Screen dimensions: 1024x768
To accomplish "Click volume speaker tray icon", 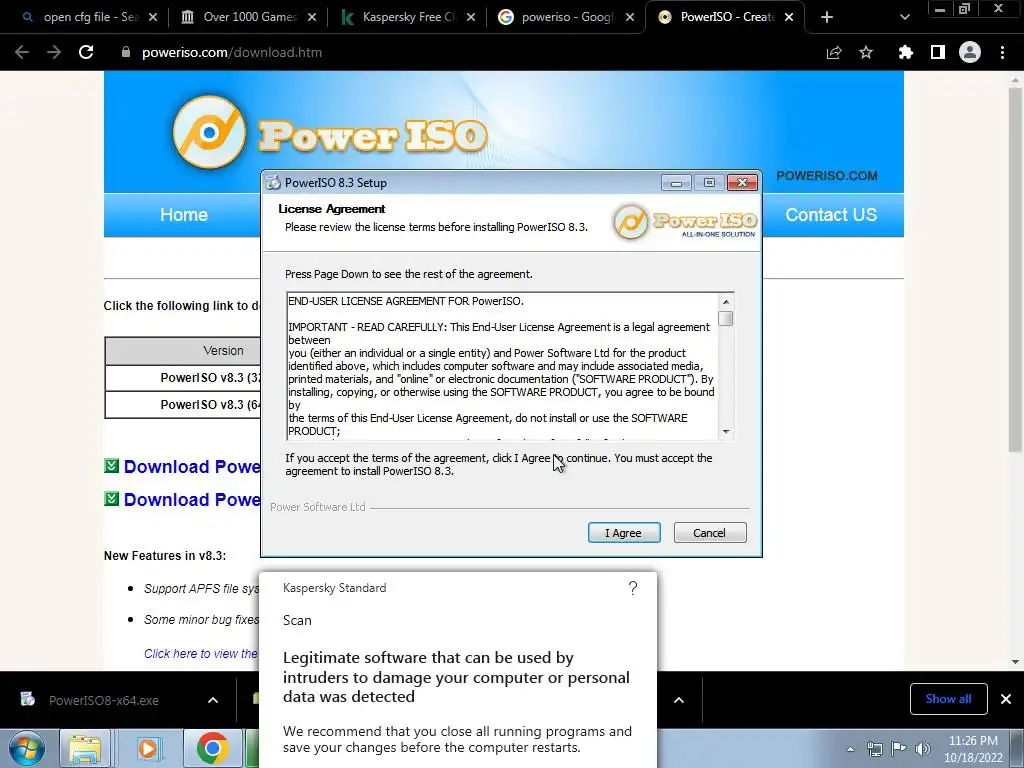I will pos(923,749).
